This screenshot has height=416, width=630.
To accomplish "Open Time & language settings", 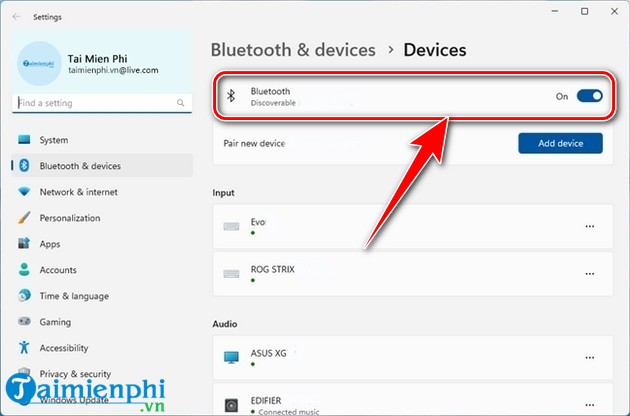I will [x=102, y=296].
